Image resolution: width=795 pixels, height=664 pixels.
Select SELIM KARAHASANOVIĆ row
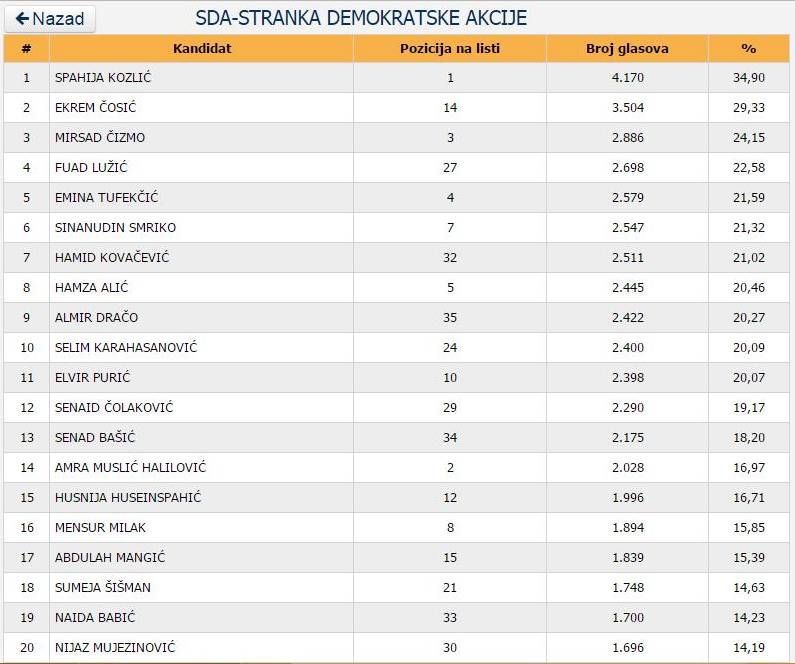tap(126, 347)
